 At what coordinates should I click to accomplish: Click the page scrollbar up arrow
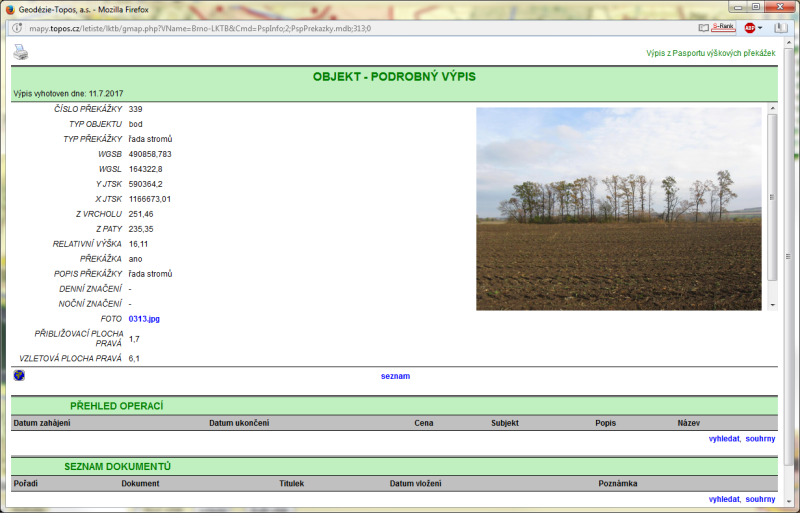[x=788, y=44]
